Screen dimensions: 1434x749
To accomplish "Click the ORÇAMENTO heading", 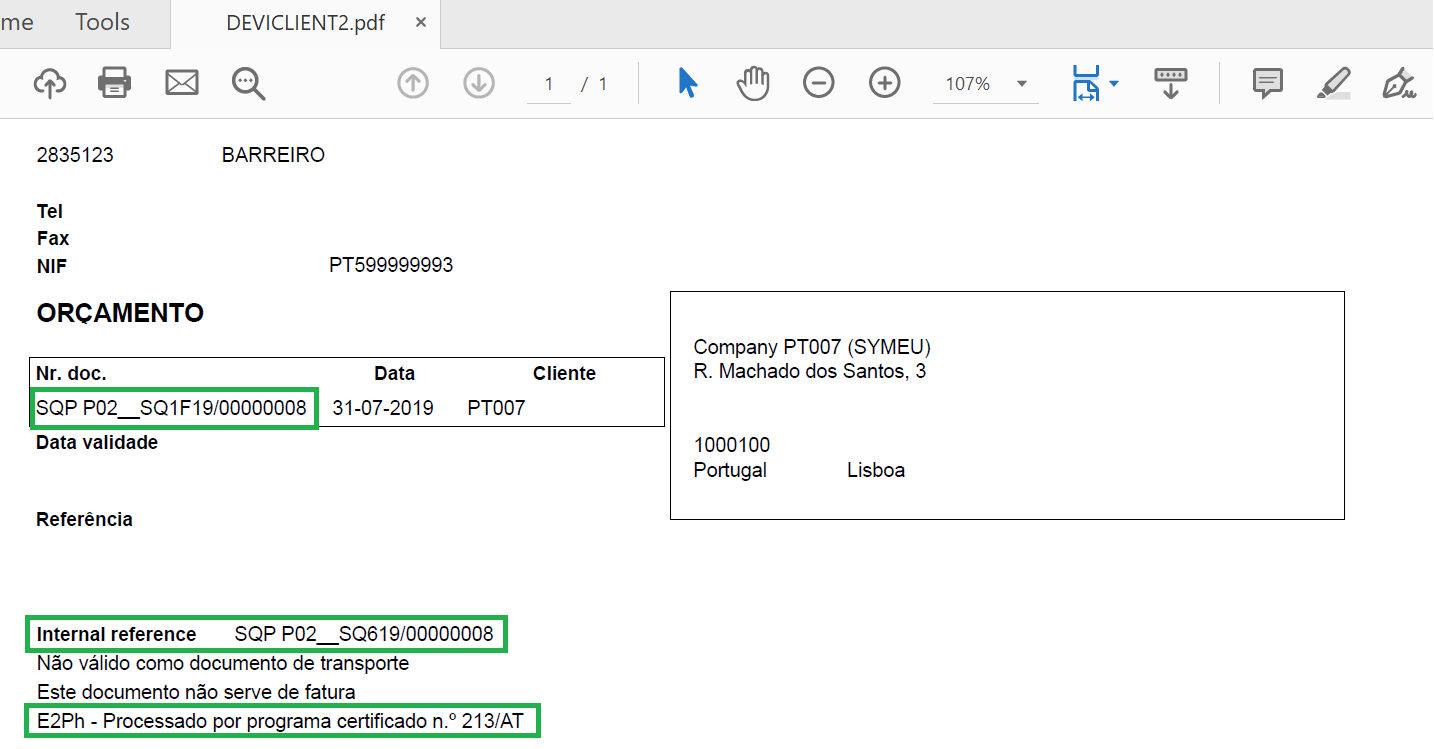I will coord(120,314).
